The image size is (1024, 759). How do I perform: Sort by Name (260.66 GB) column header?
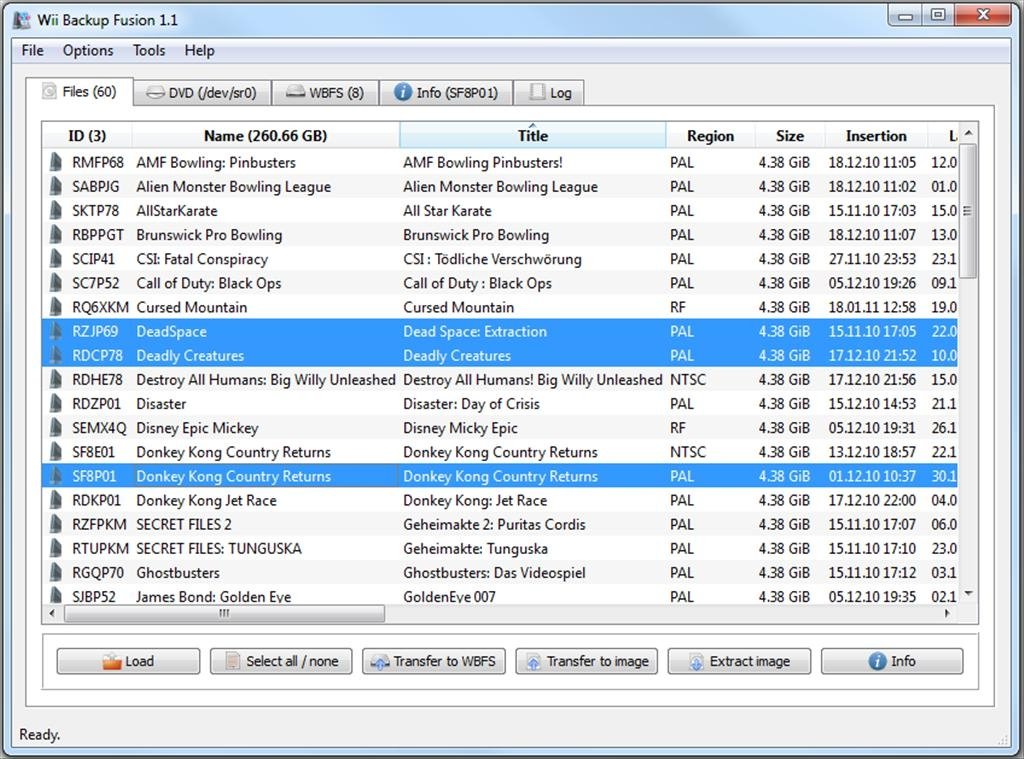(x=265, y=135)
